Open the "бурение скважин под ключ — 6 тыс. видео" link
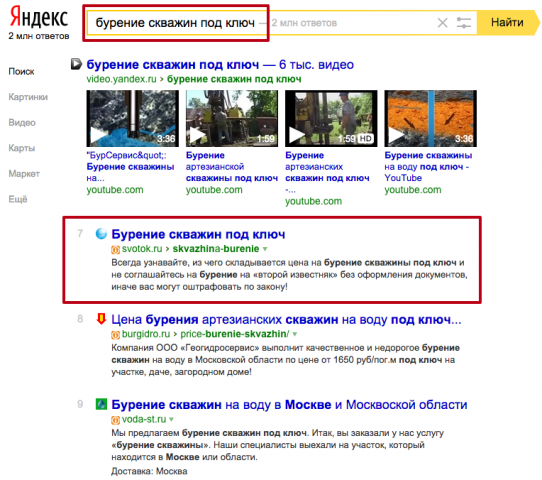The image size is (542, 480). pos(220,65)
